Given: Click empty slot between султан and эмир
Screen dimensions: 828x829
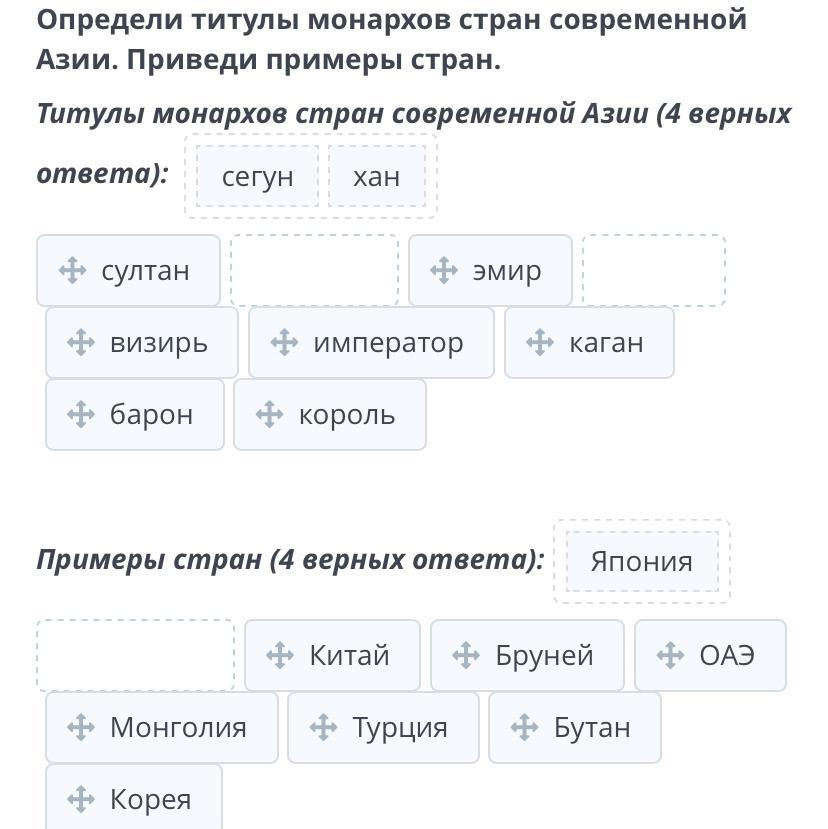Looking at the screenshot, I should pos(315,270).
